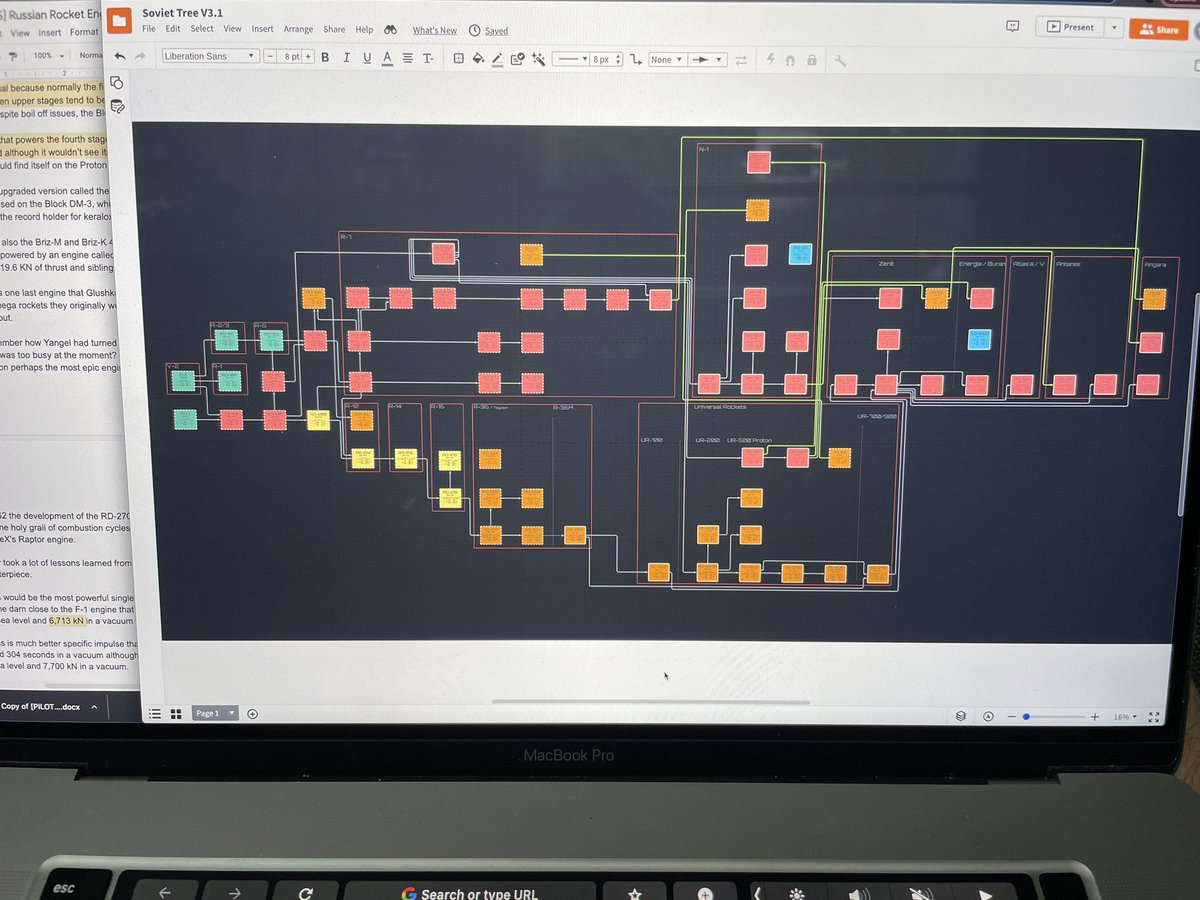The image size is (1200, 900).
Task: Expand the Copy of PILOT docx download chevron
Action: click(x=93, y=707)
